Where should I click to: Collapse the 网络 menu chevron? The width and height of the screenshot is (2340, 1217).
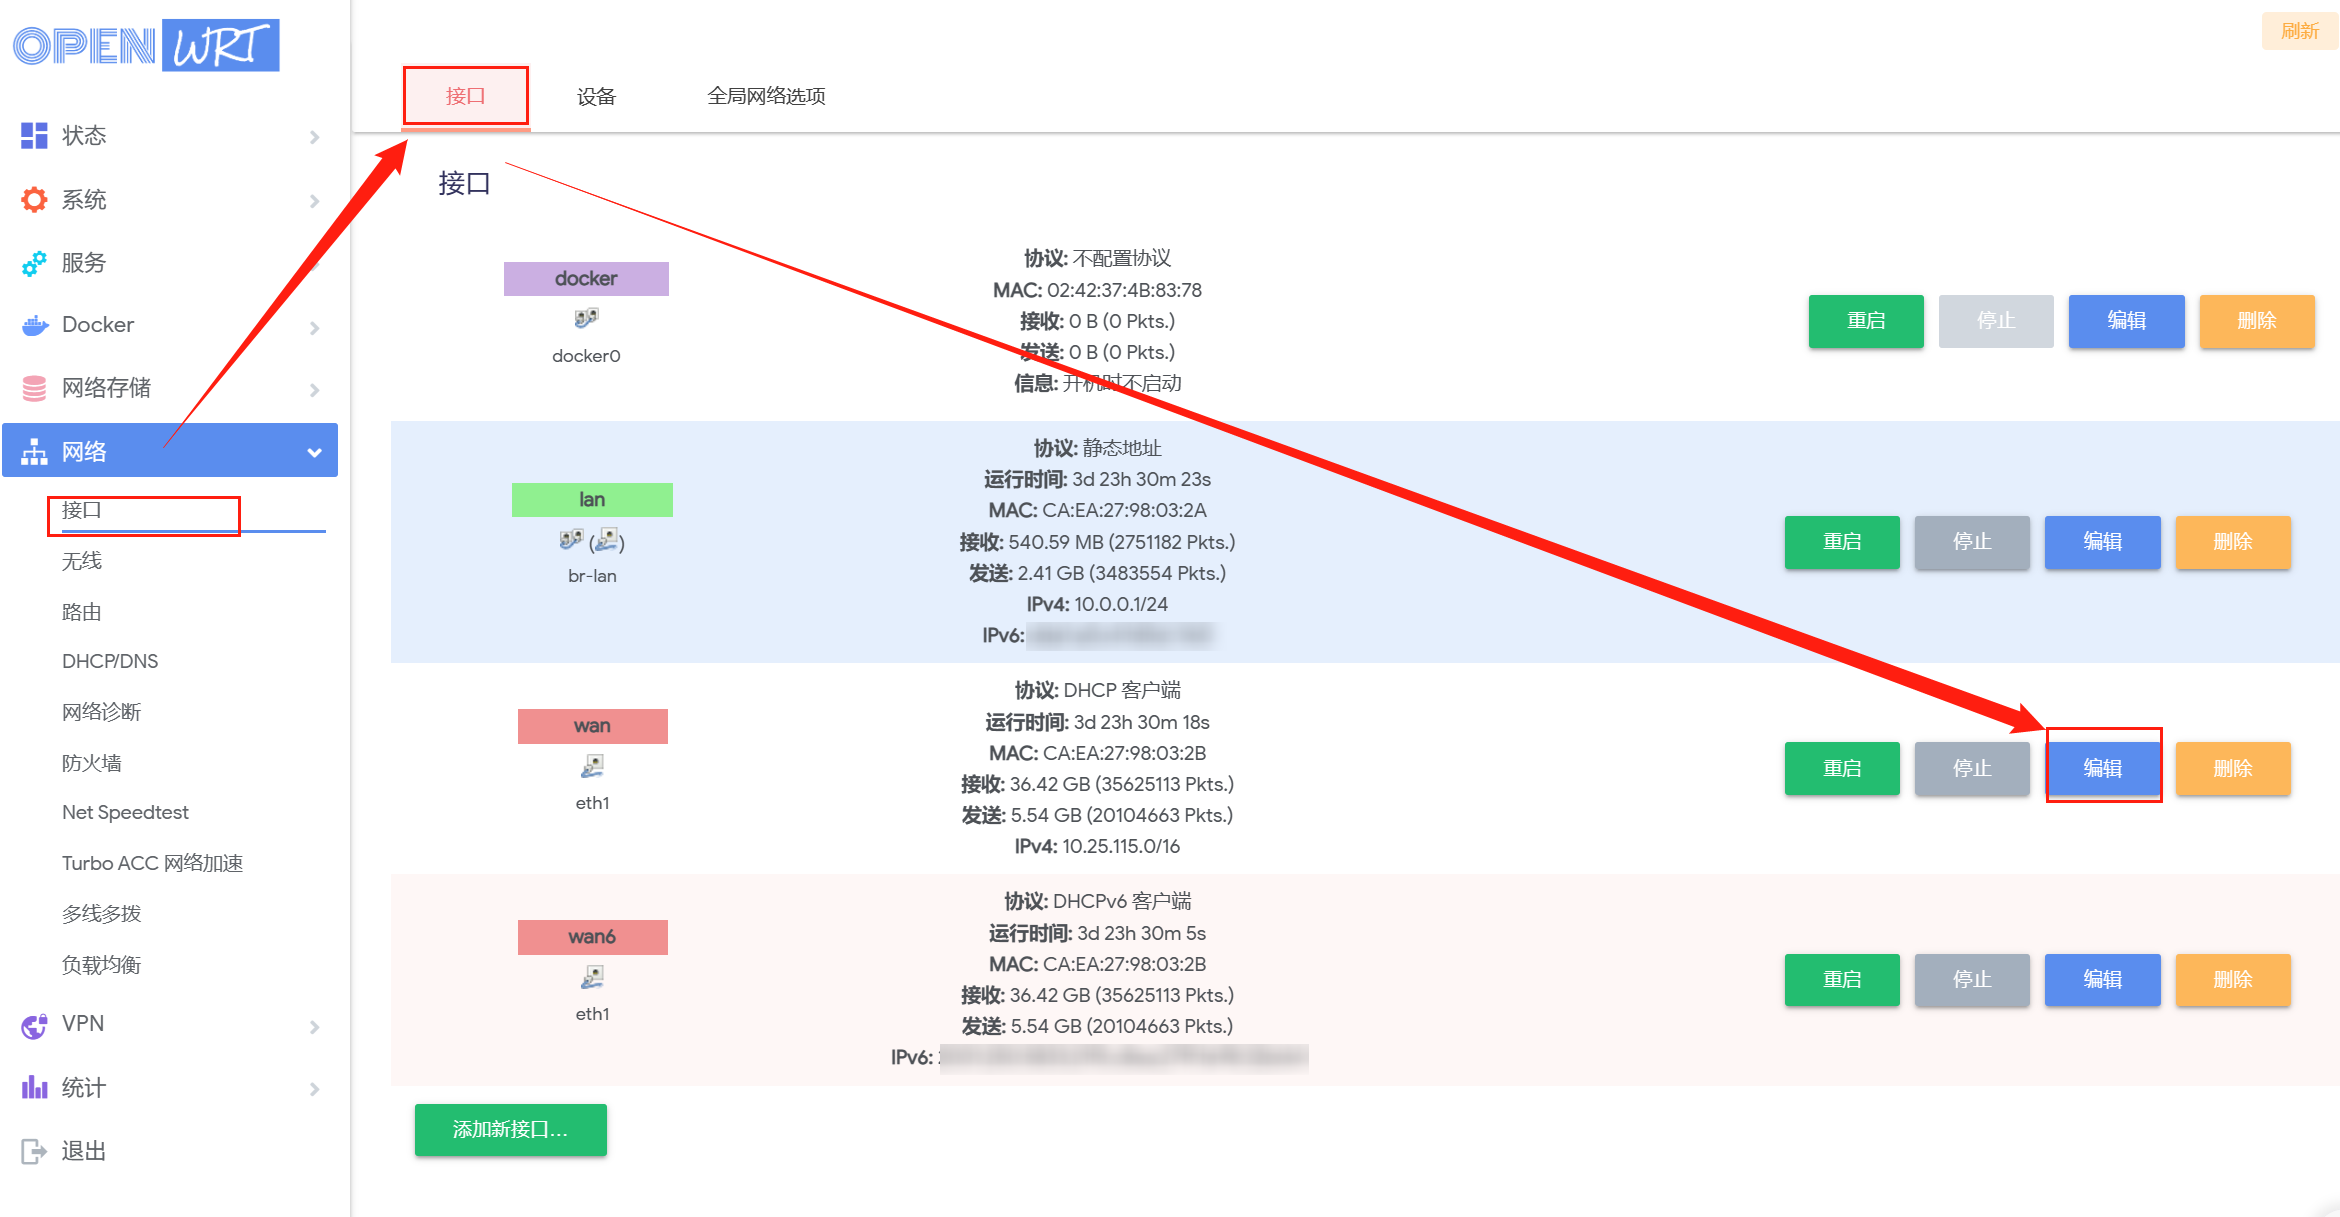tap(314, 452)
